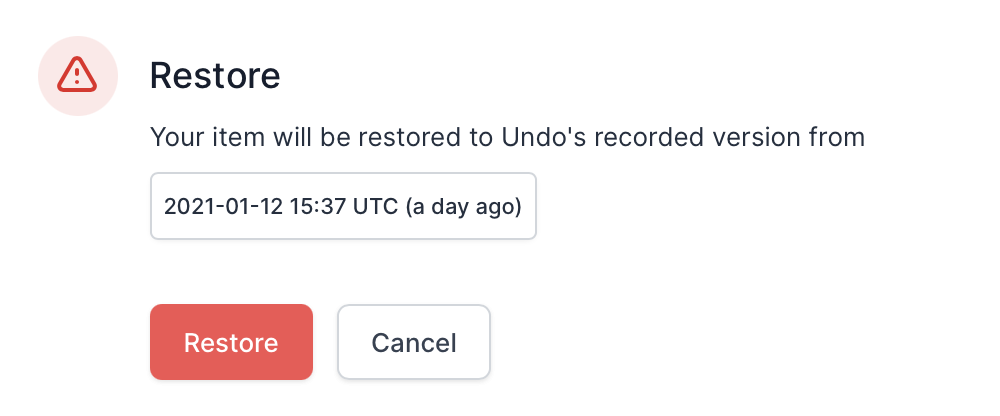Hit Restore to revert the item

pyautogui.click(x=231, y=342)
